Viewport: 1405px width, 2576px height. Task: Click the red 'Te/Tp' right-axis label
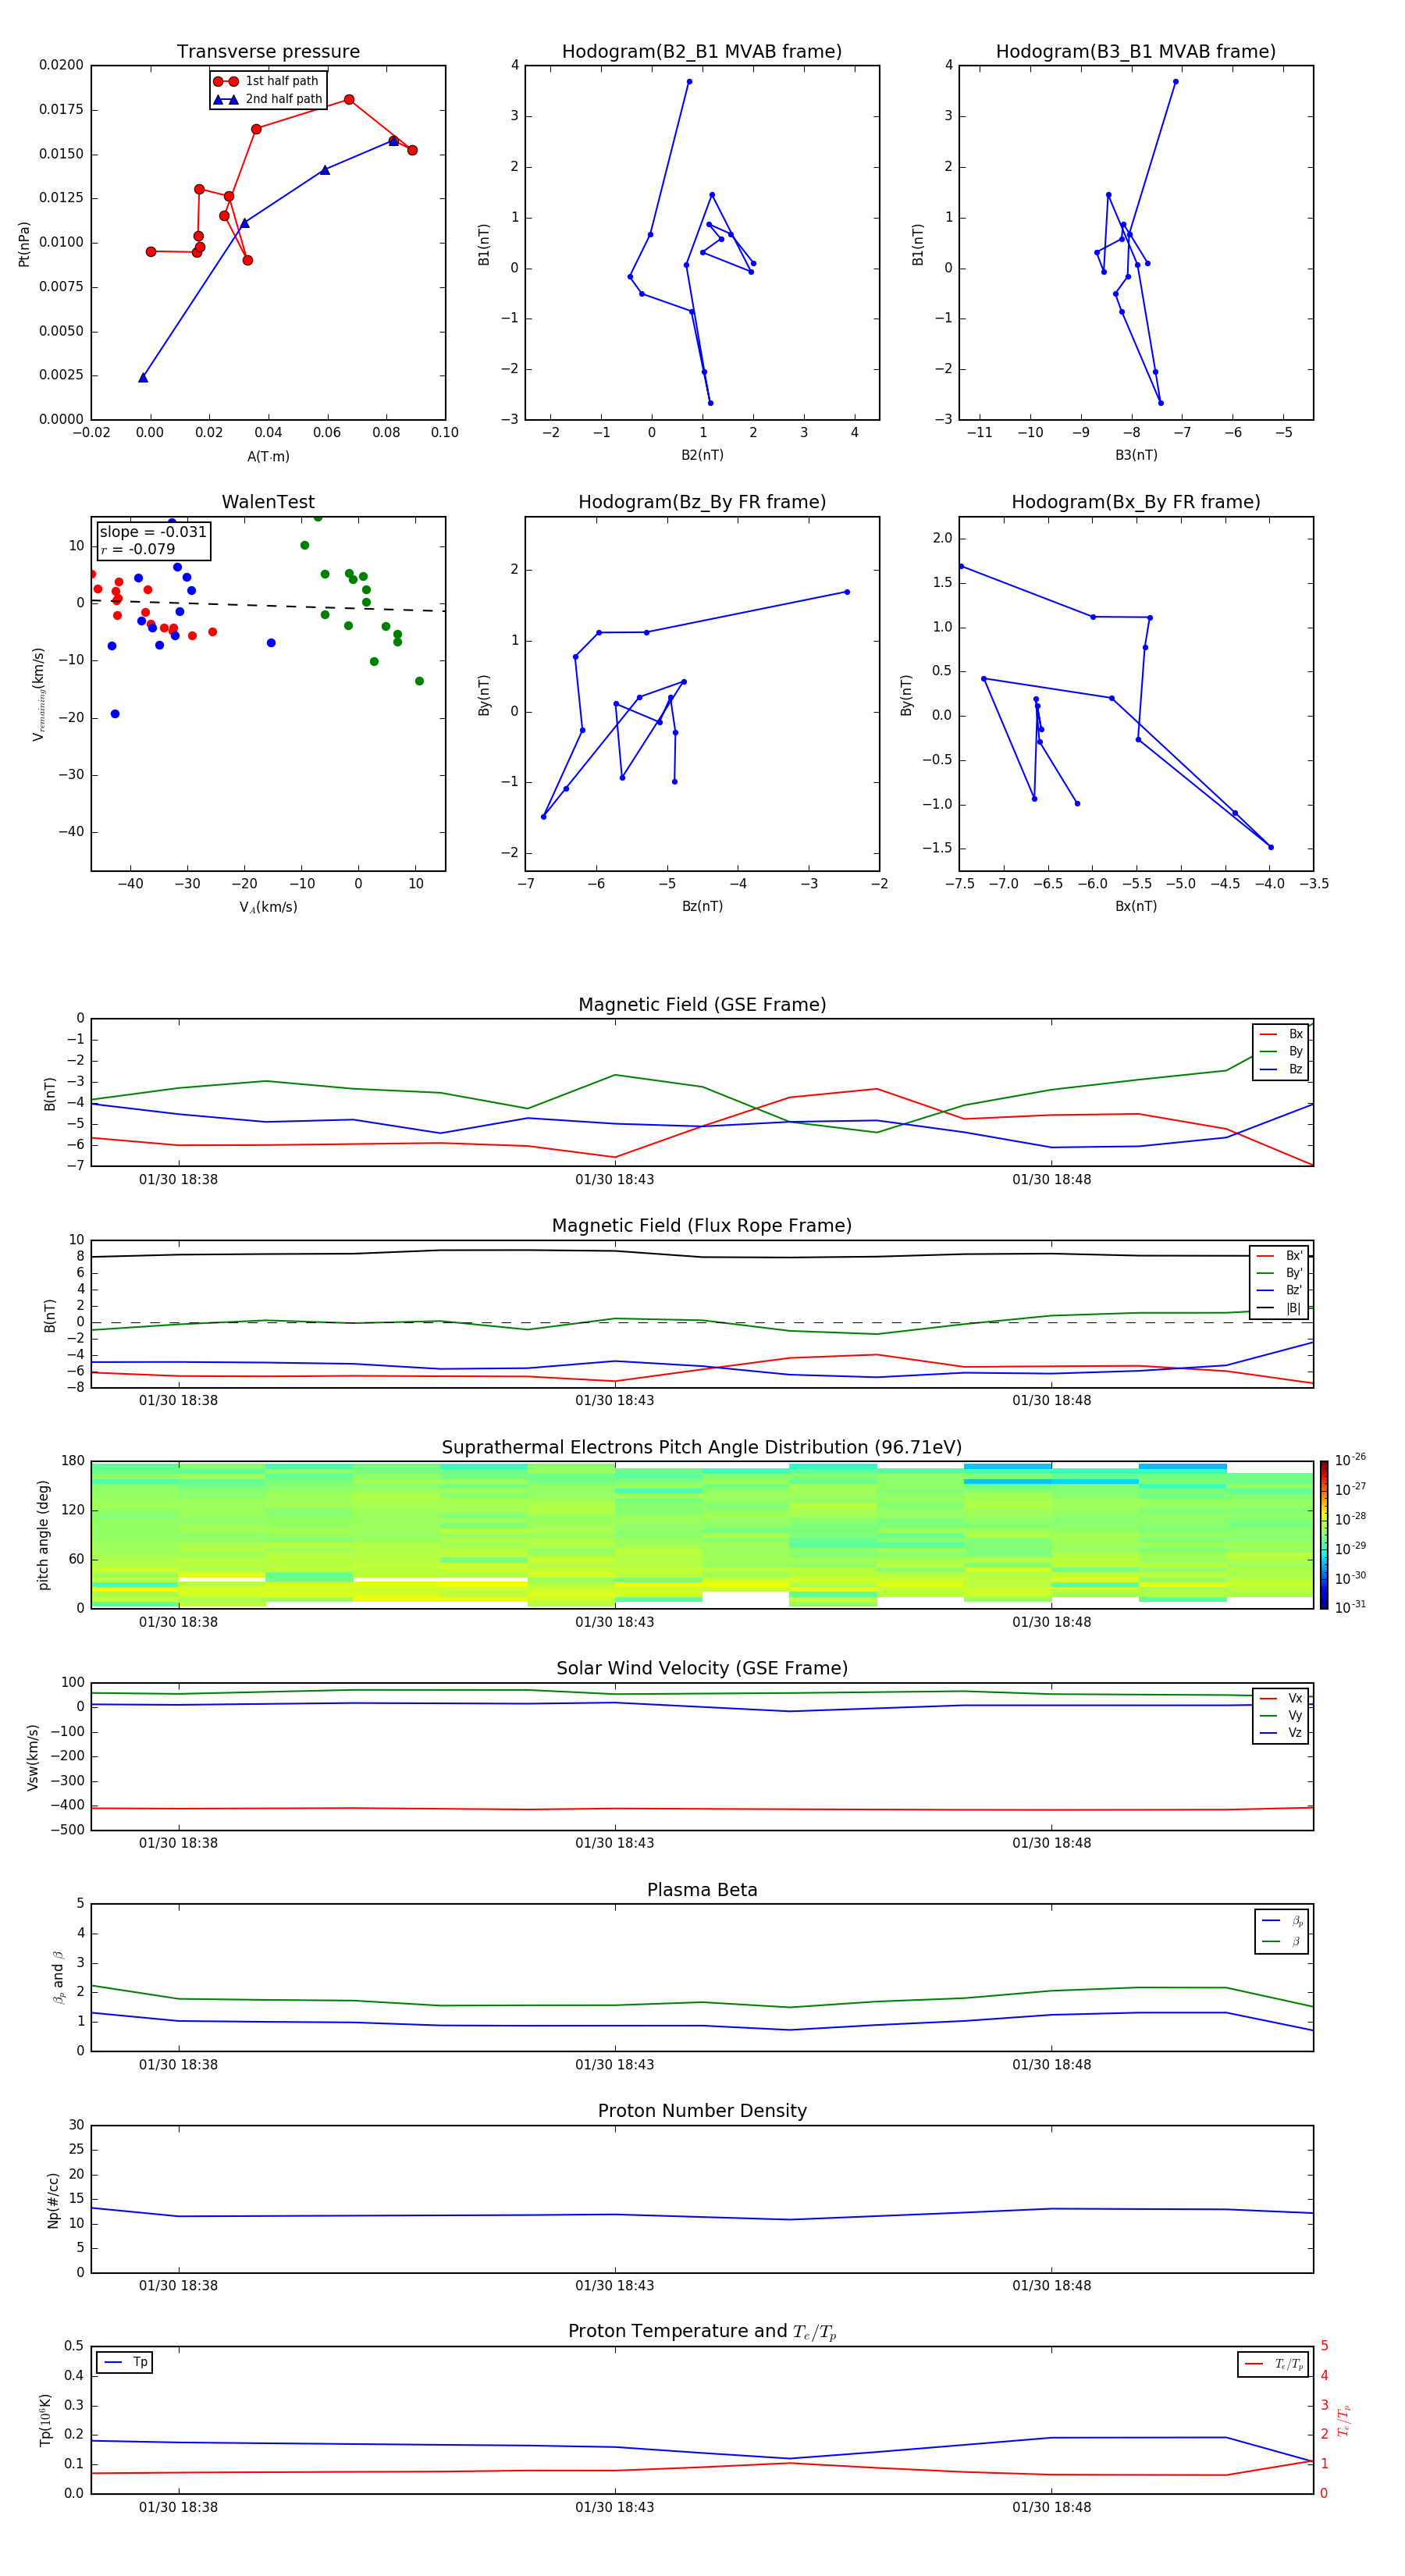pos(1344,2420)
